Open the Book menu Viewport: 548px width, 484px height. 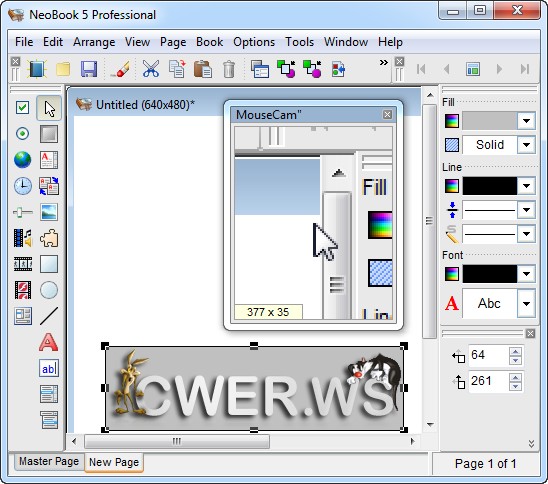click(209, 42)
